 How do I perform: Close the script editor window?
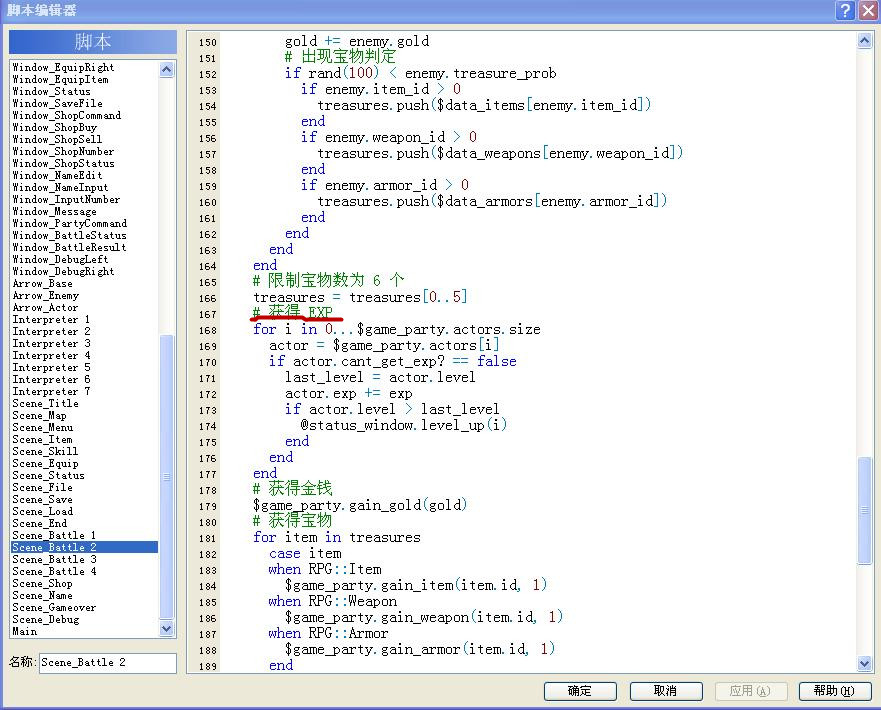point(868,10)
